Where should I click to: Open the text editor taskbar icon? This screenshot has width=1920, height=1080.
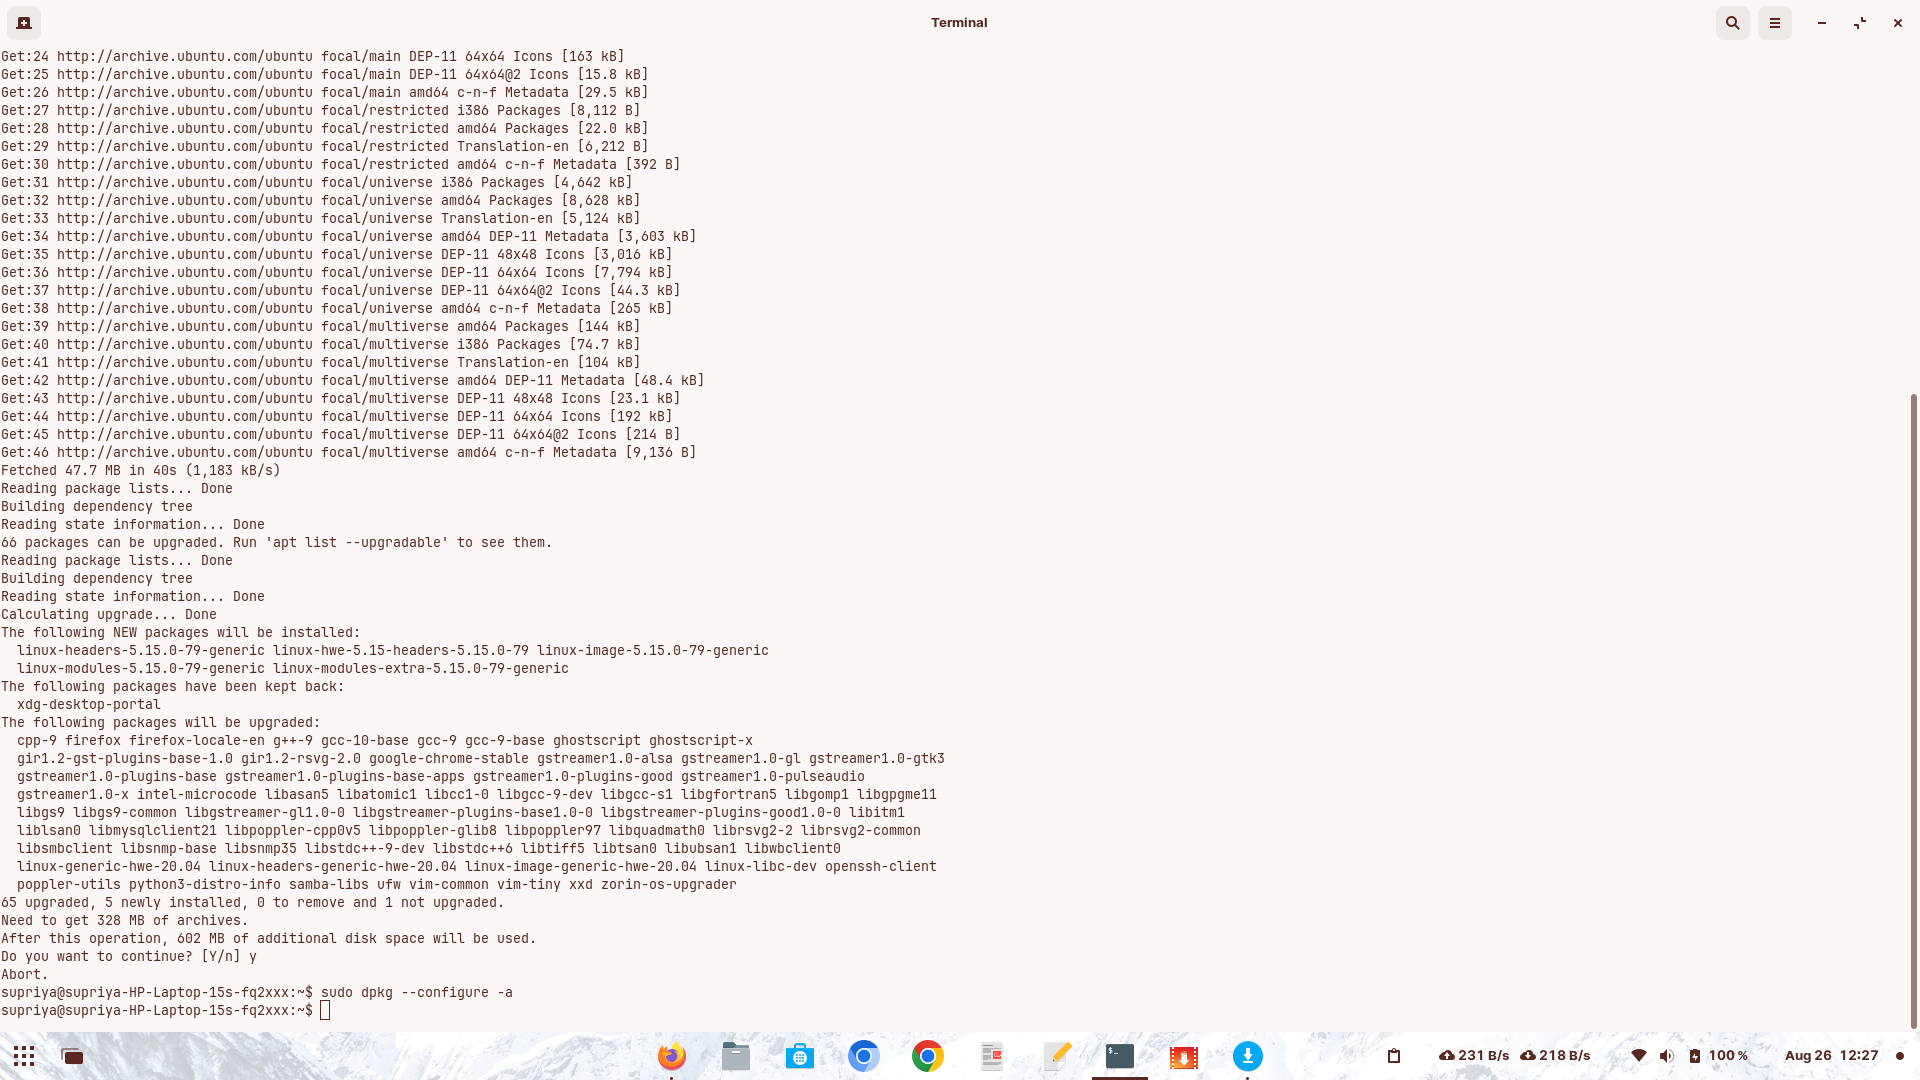point(1056,1056)
